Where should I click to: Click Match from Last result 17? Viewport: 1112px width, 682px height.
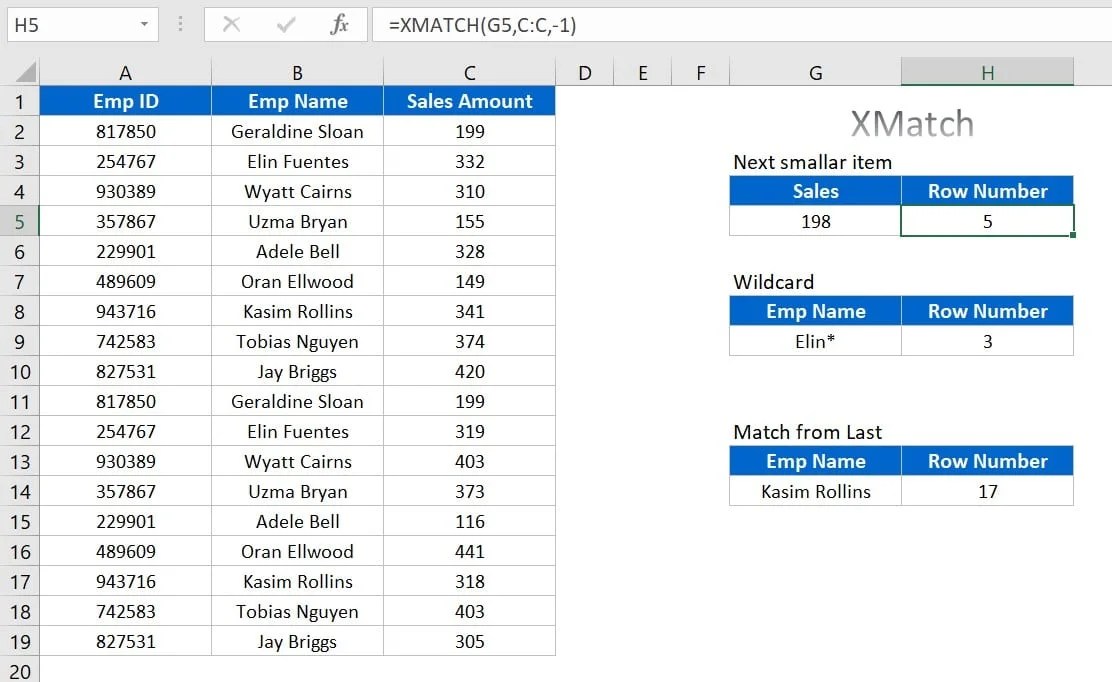click(987, 491)
